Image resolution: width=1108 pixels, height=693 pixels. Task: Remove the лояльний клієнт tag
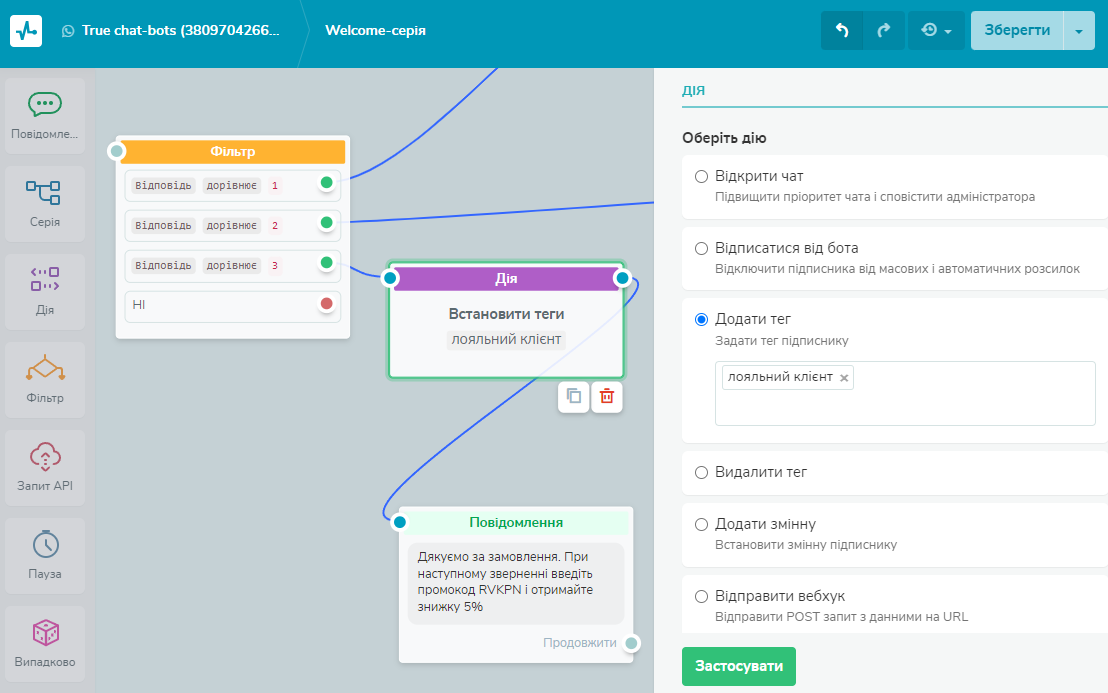844,378
